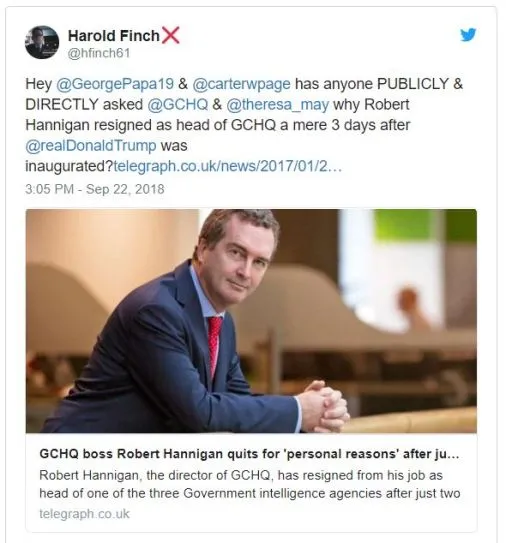
Task: Click the 3:05 PM - Sep 22, 2018 timestamp
Action: point(95,189)
